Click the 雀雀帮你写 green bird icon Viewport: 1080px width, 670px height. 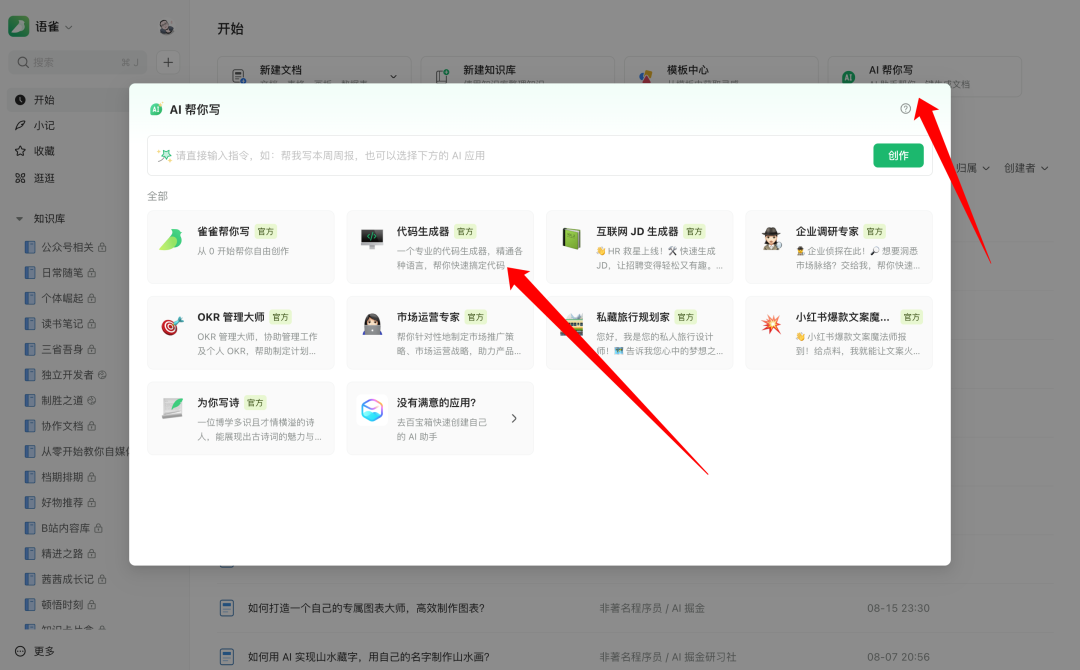click(x=172, y=239)
